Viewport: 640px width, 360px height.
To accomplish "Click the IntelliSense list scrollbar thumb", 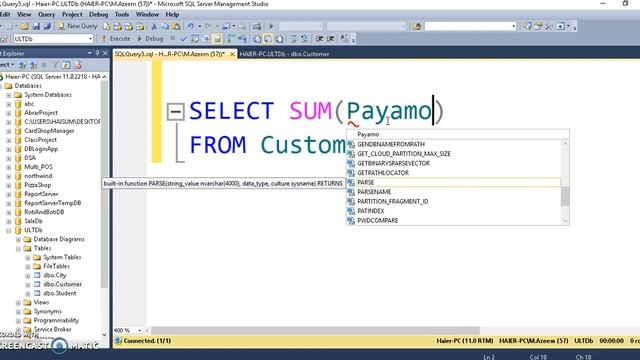I will point(565,196).
